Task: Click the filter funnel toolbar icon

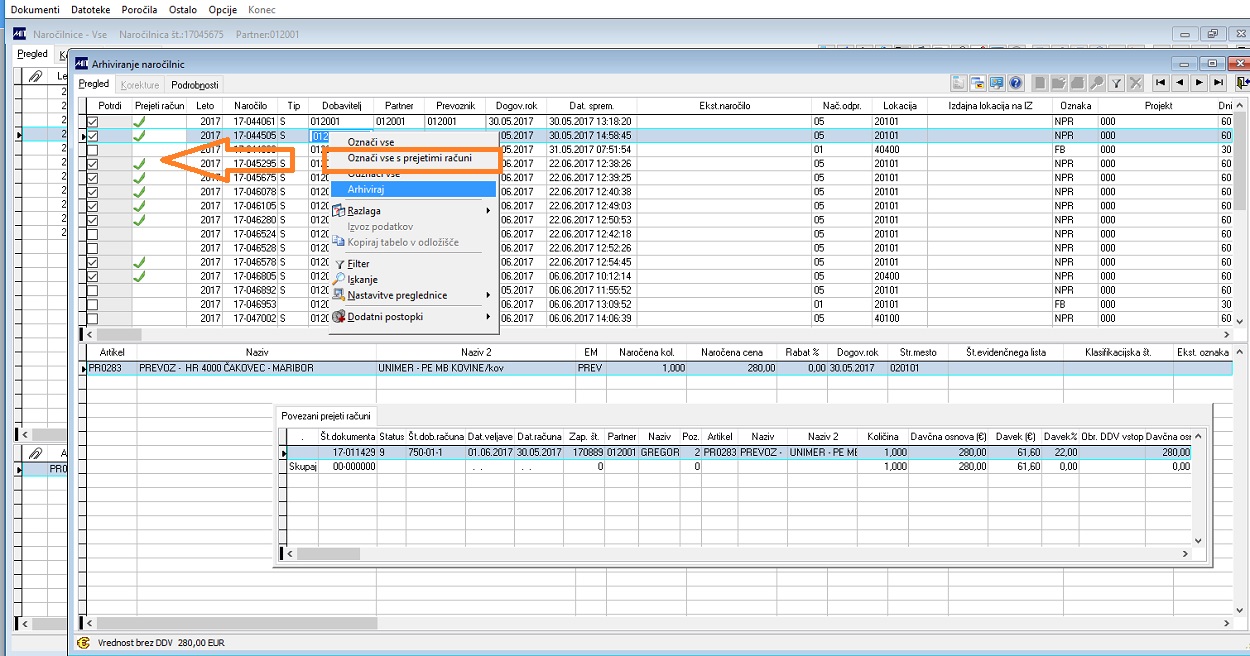Action: tap(1116, 83)
